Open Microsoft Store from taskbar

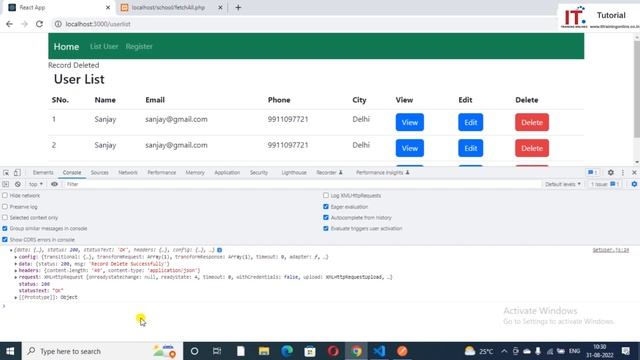click(310, 351)
